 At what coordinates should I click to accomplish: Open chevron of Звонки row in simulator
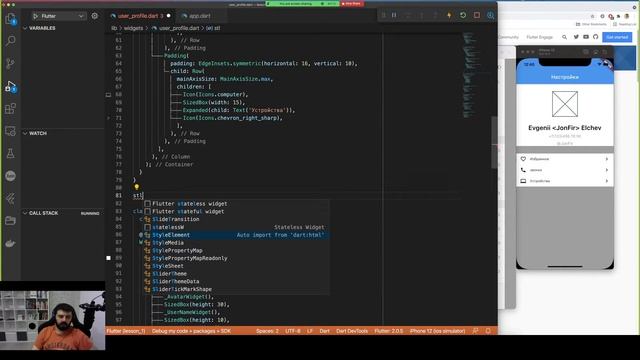607,170
